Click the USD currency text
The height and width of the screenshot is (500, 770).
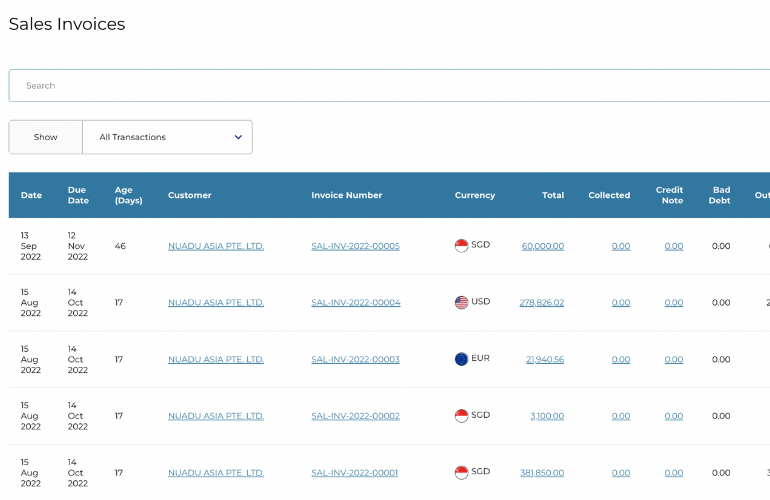[x=481, y=301]
